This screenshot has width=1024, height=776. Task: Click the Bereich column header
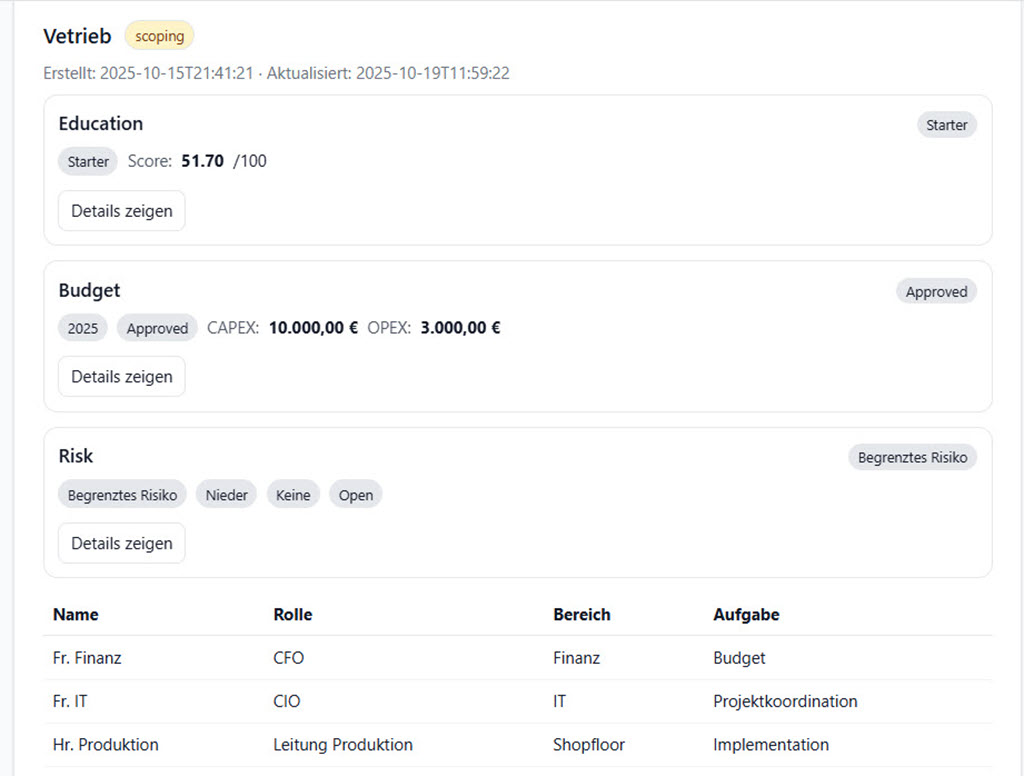(581, 614)
